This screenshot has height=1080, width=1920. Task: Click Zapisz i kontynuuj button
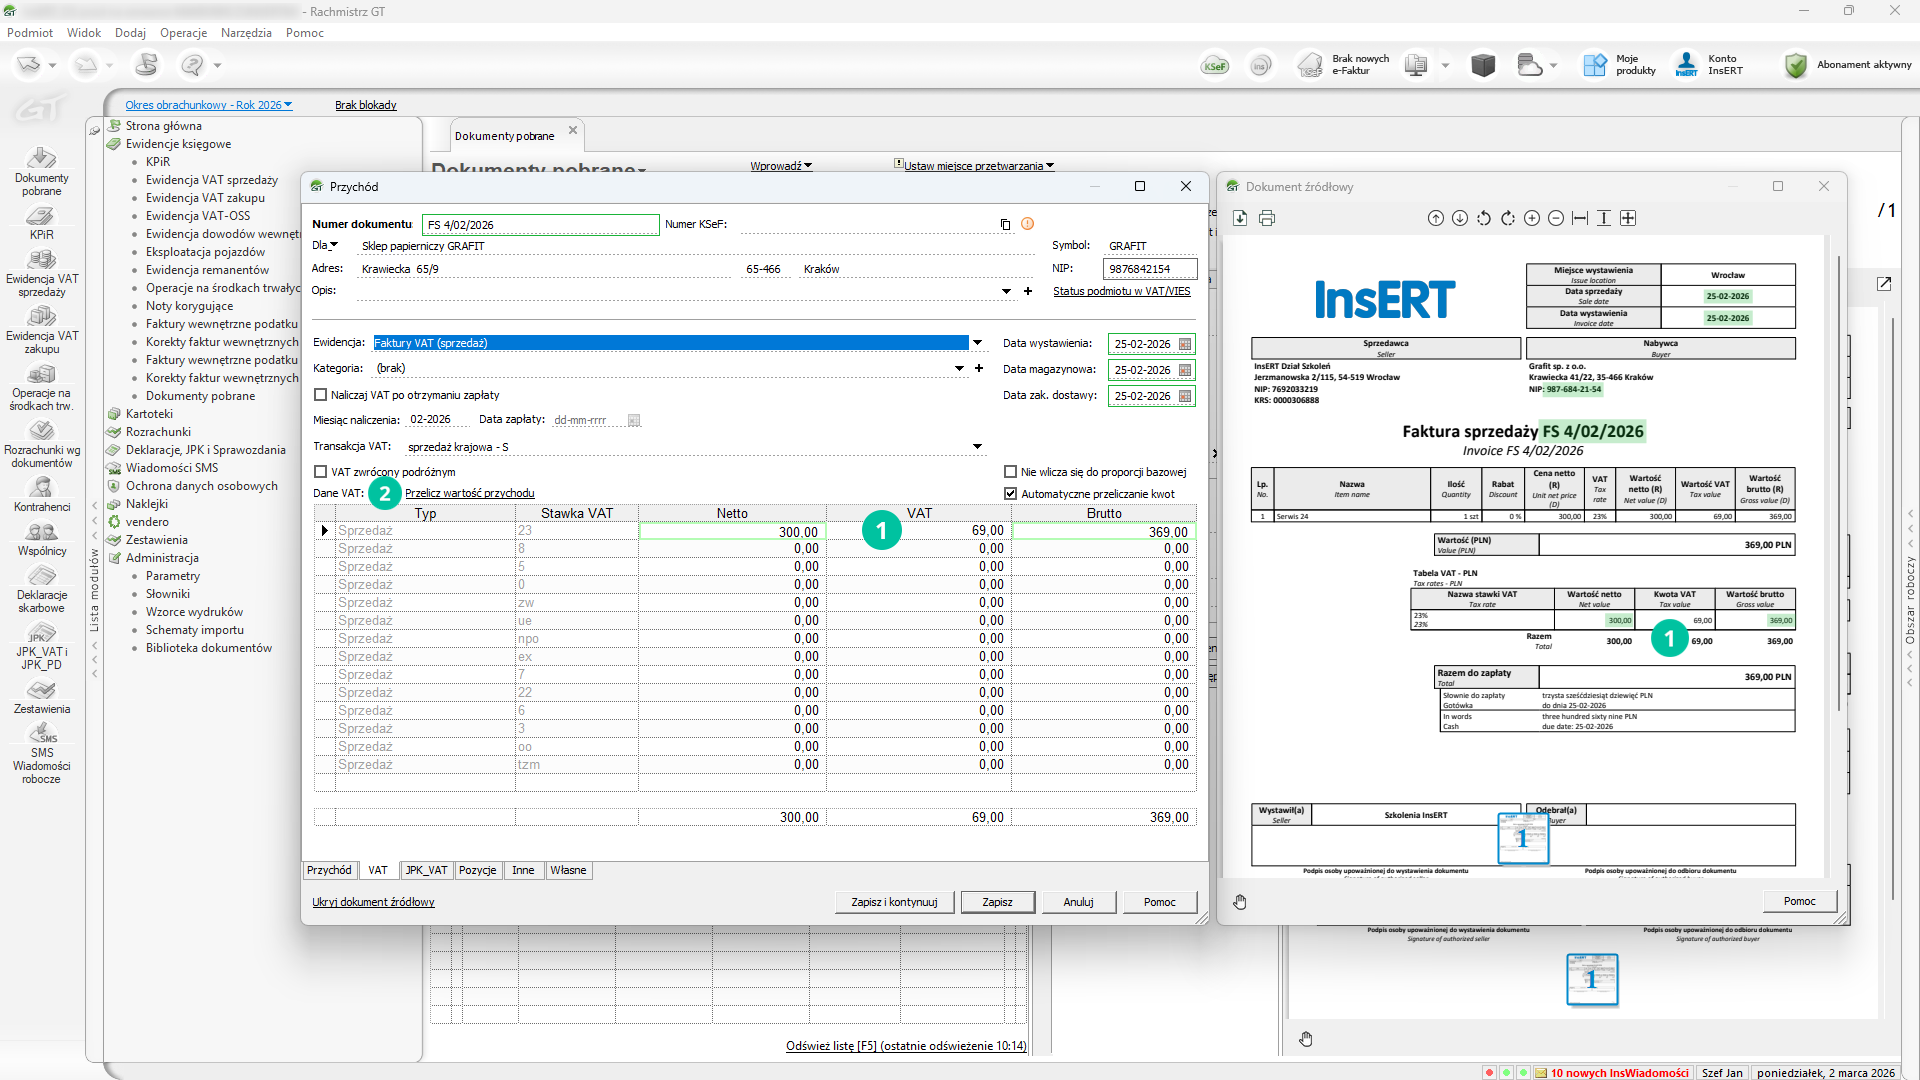894,902
